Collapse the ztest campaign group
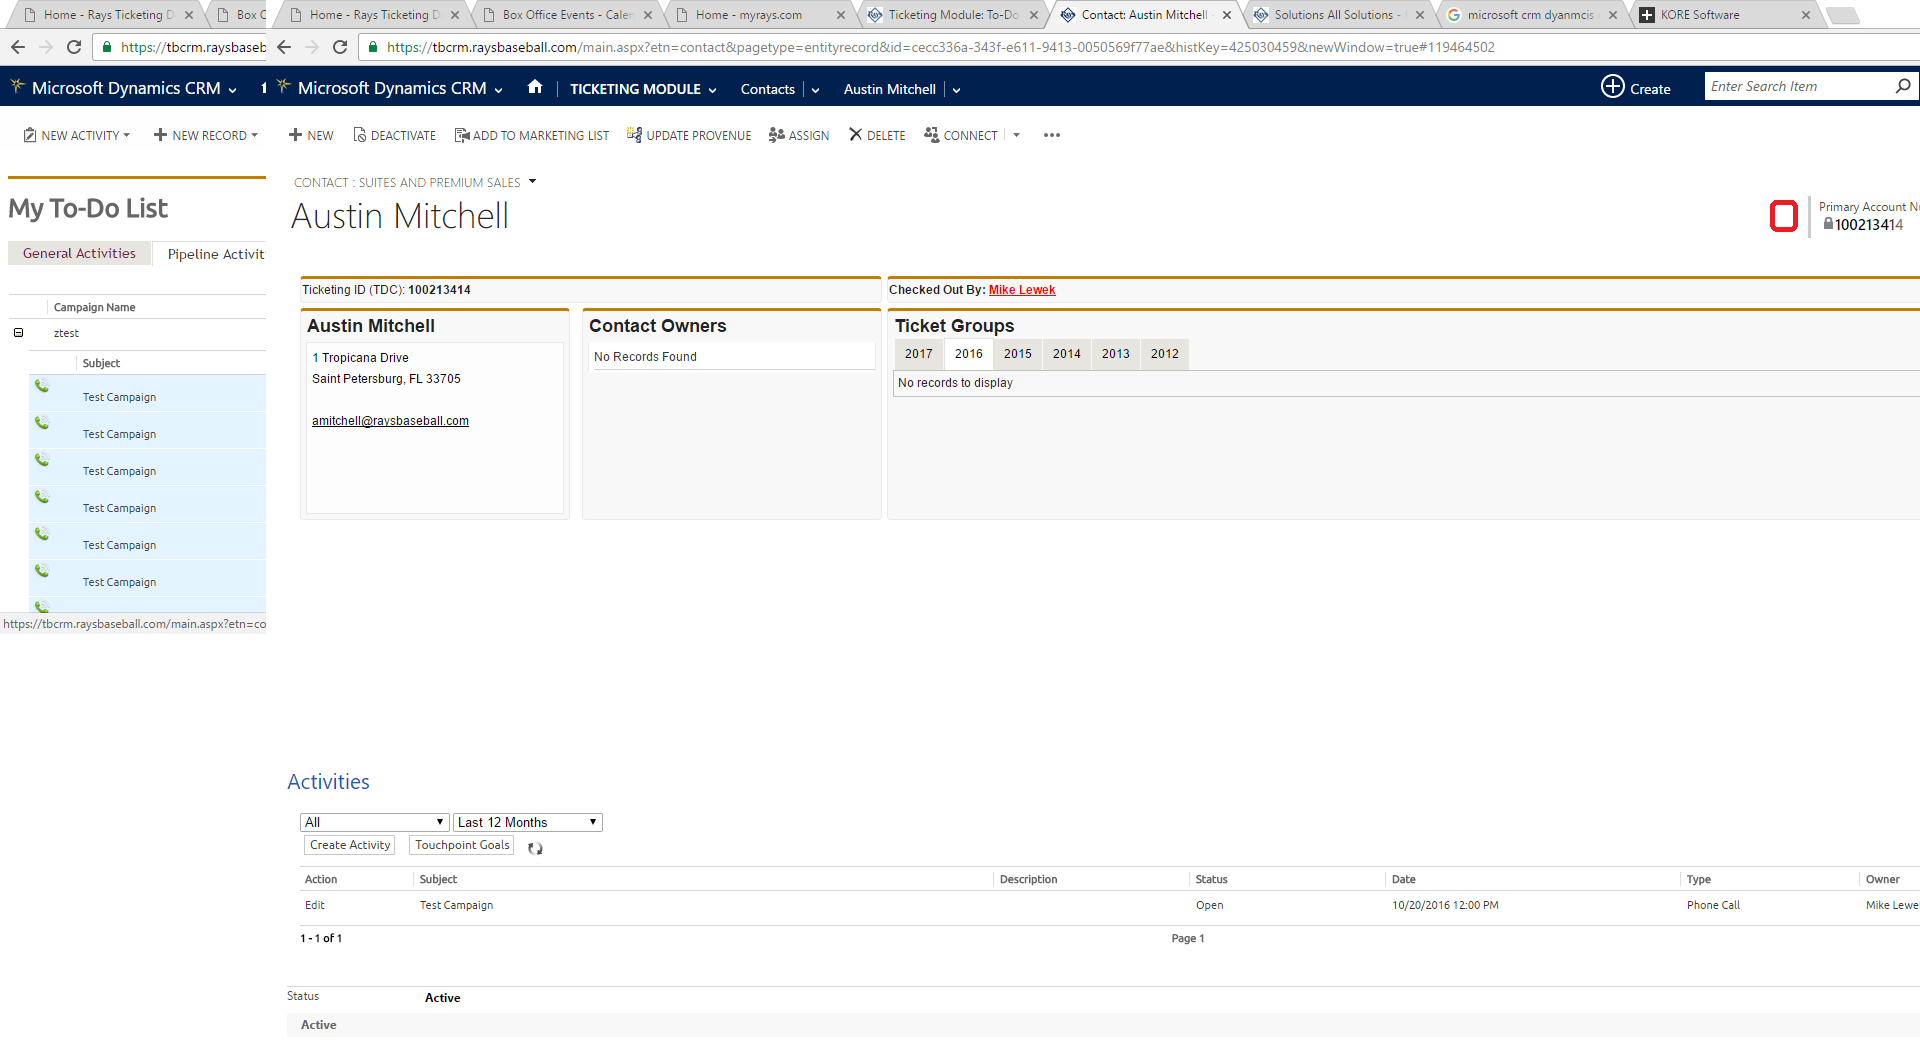Screen dimensions: 1920x1040 [x=18, y=333]
